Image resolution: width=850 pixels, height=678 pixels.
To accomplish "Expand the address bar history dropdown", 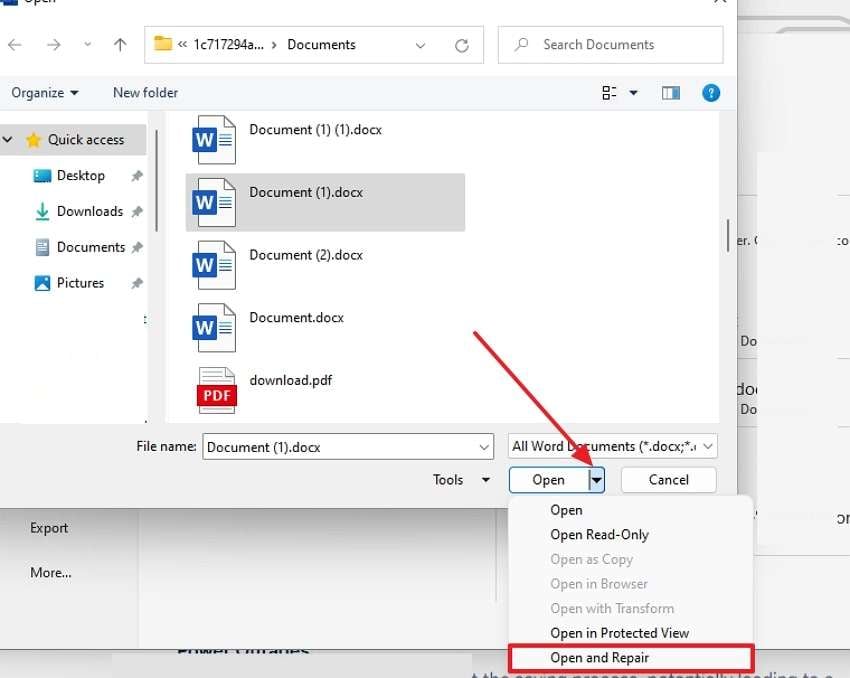I will click(x=420, y=46).
